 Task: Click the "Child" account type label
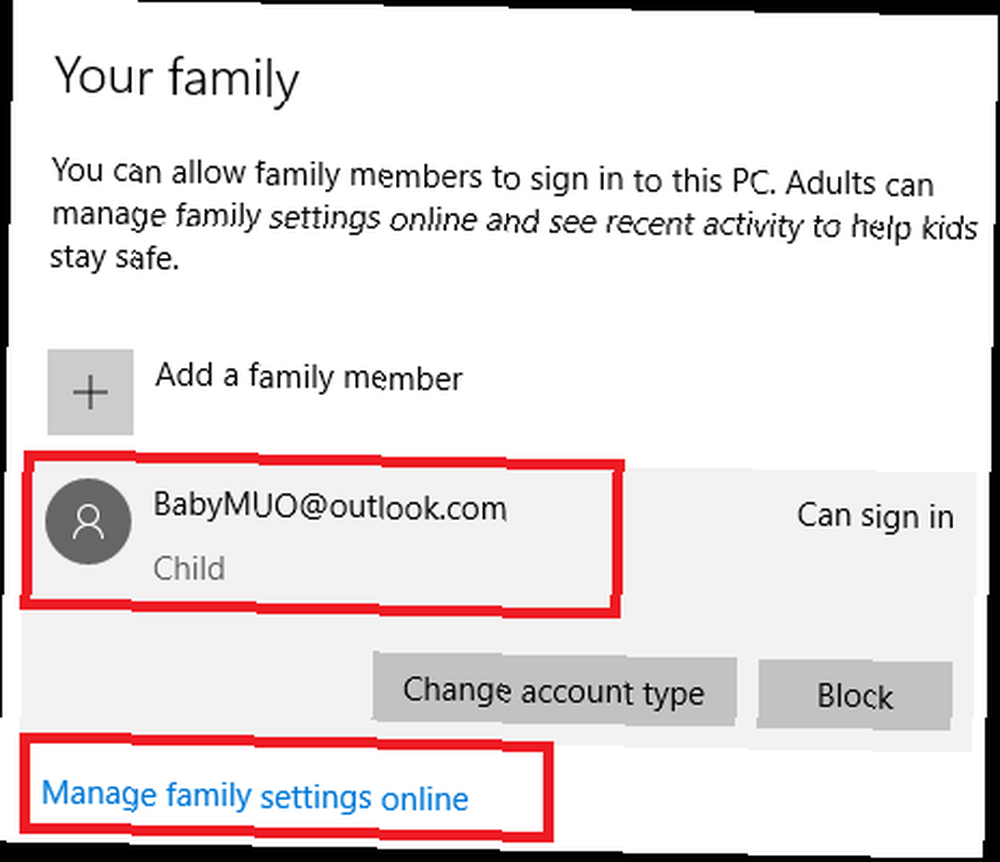tap(189, 567)
